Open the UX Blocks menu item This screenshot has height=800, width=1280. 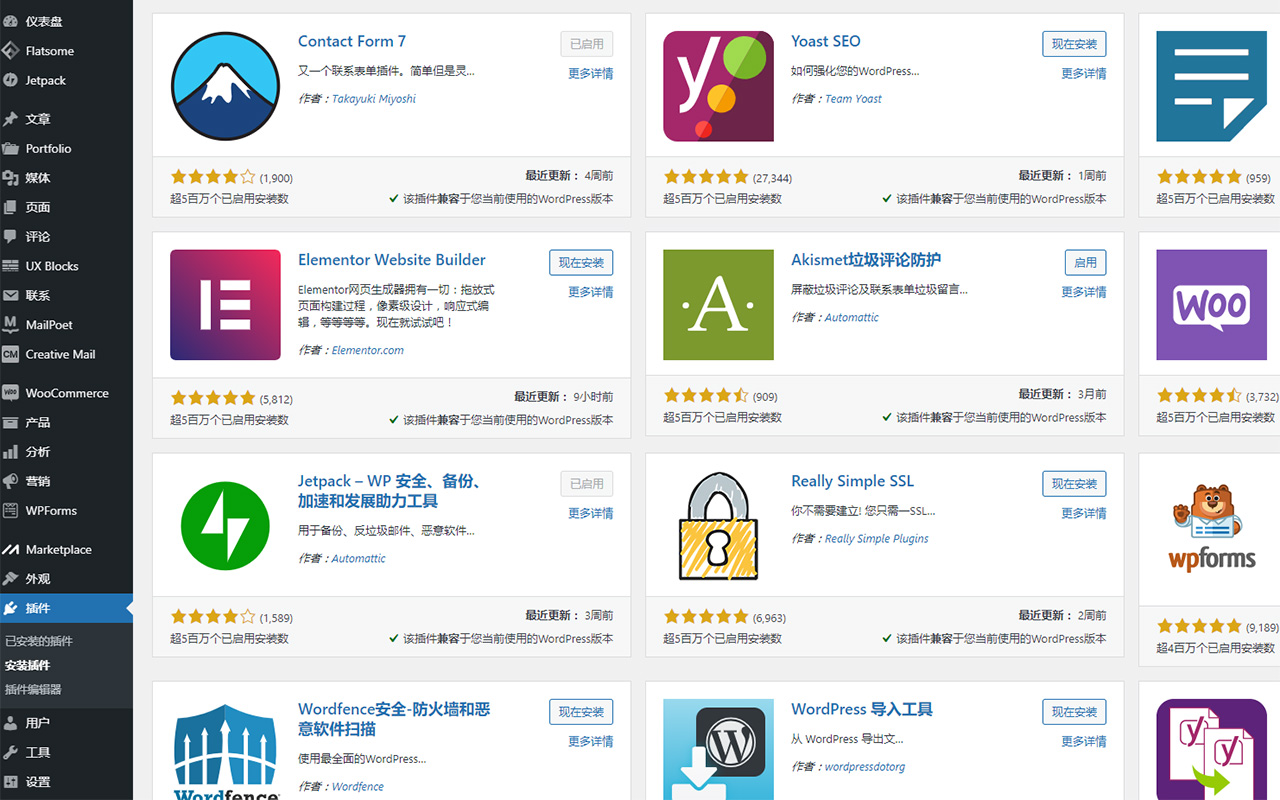tap(66, 266)
